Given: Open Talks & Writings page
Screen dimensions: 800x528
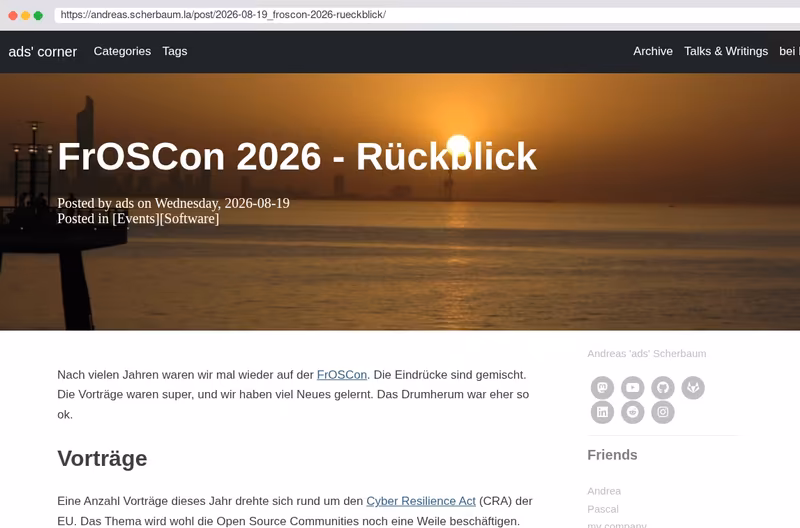Looking at the screenshot, I should [726, 51].
